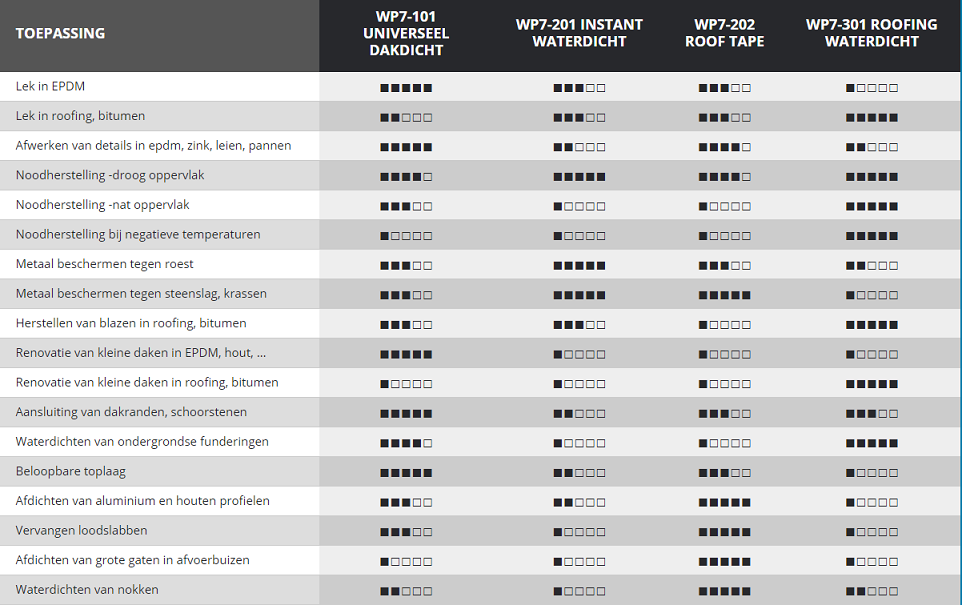
Task: Click WP7-301 rating for Lek in roofing, bitumen
Action: (x=871, y=117)
